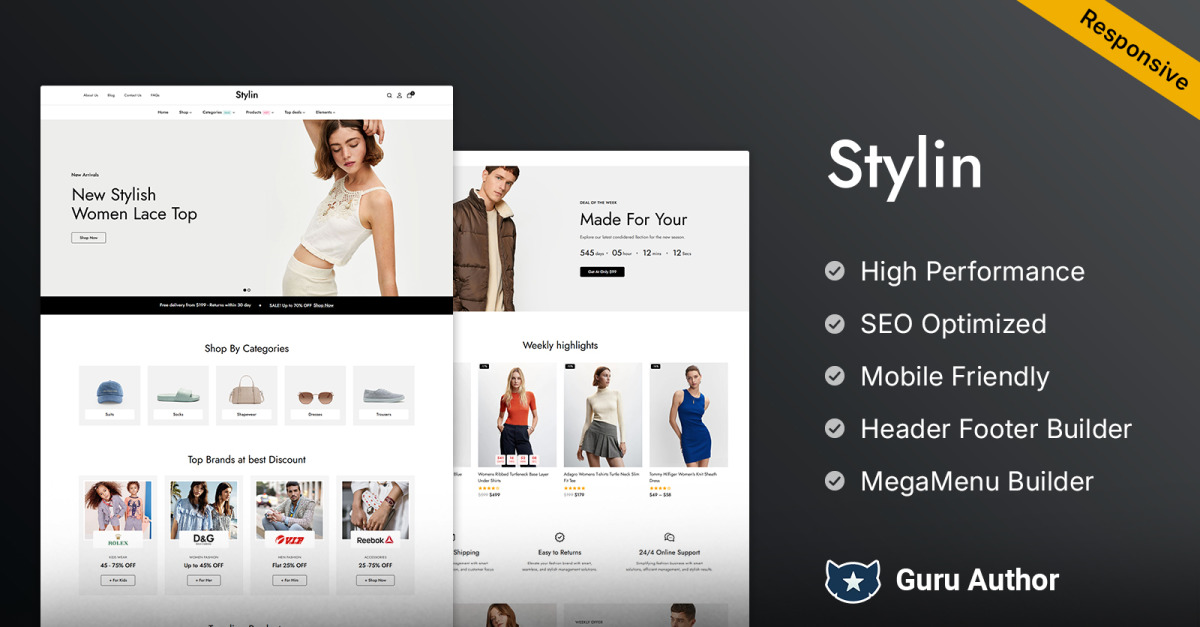
Task: Click the SEO Optimized check mark
Action: click(x=834, y=324)
